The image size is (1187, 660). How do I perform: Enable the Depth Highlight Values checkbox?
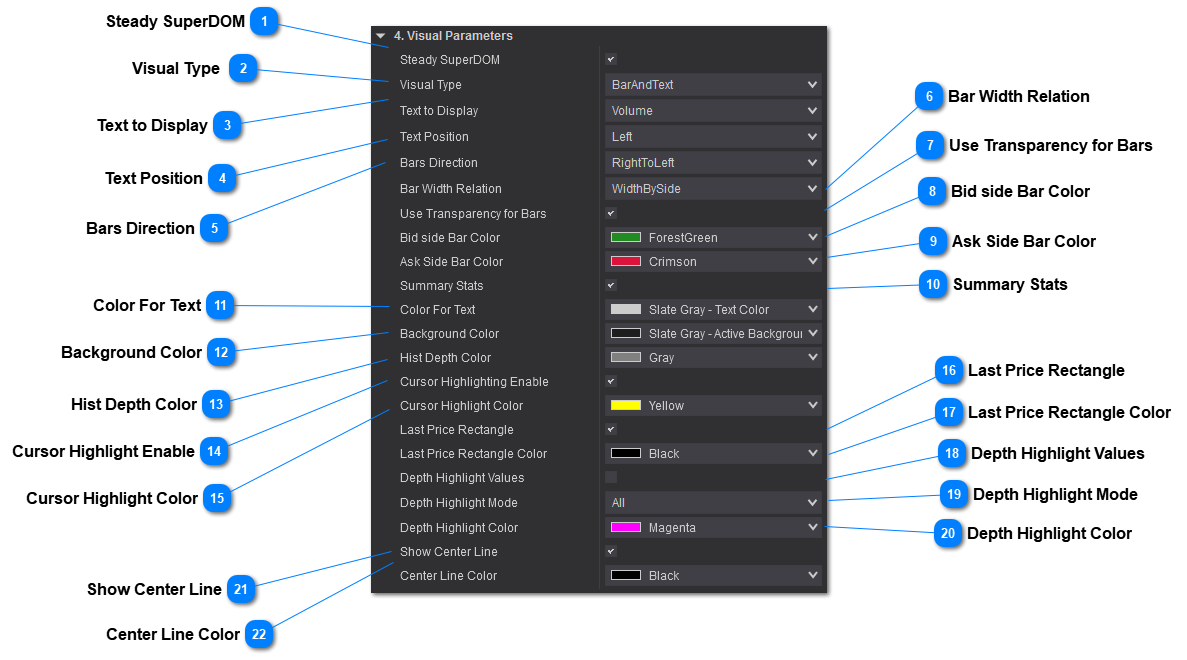[x=611, y=478]
